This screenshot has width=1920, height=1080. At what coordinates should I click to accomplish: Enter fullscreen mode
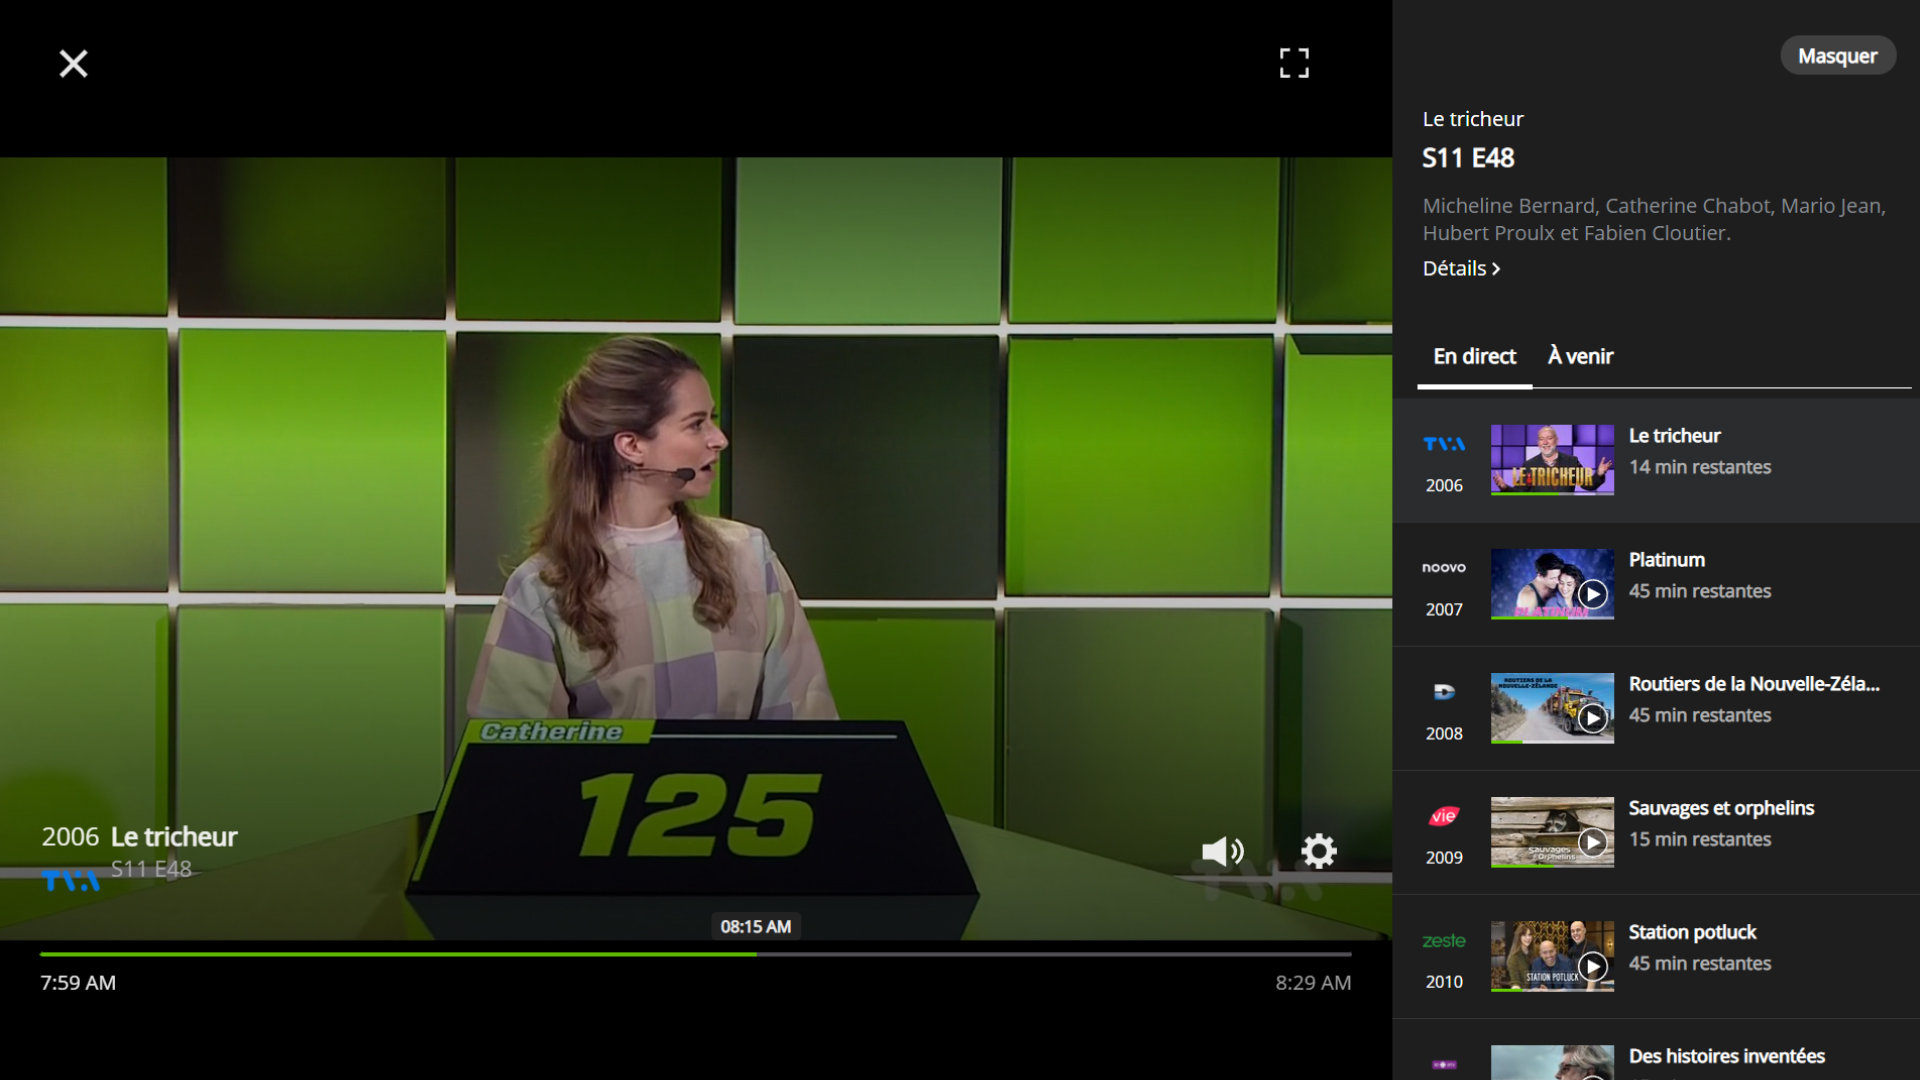coord(1294,63)
